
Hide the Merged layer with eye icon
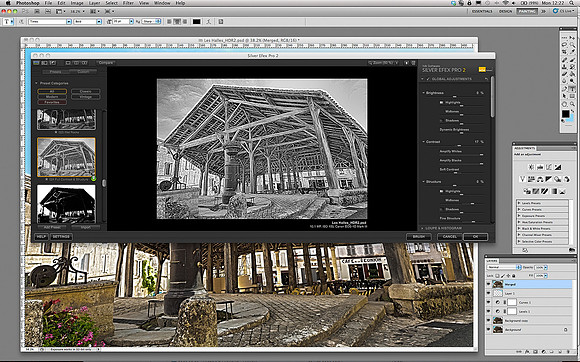point(489,284)
